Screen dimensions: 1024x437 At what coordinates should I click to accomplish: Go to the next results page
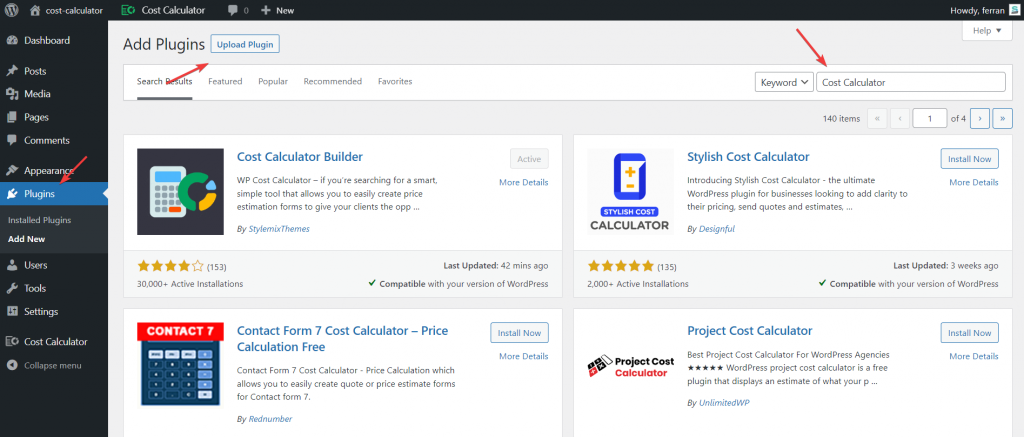[980, 119]
